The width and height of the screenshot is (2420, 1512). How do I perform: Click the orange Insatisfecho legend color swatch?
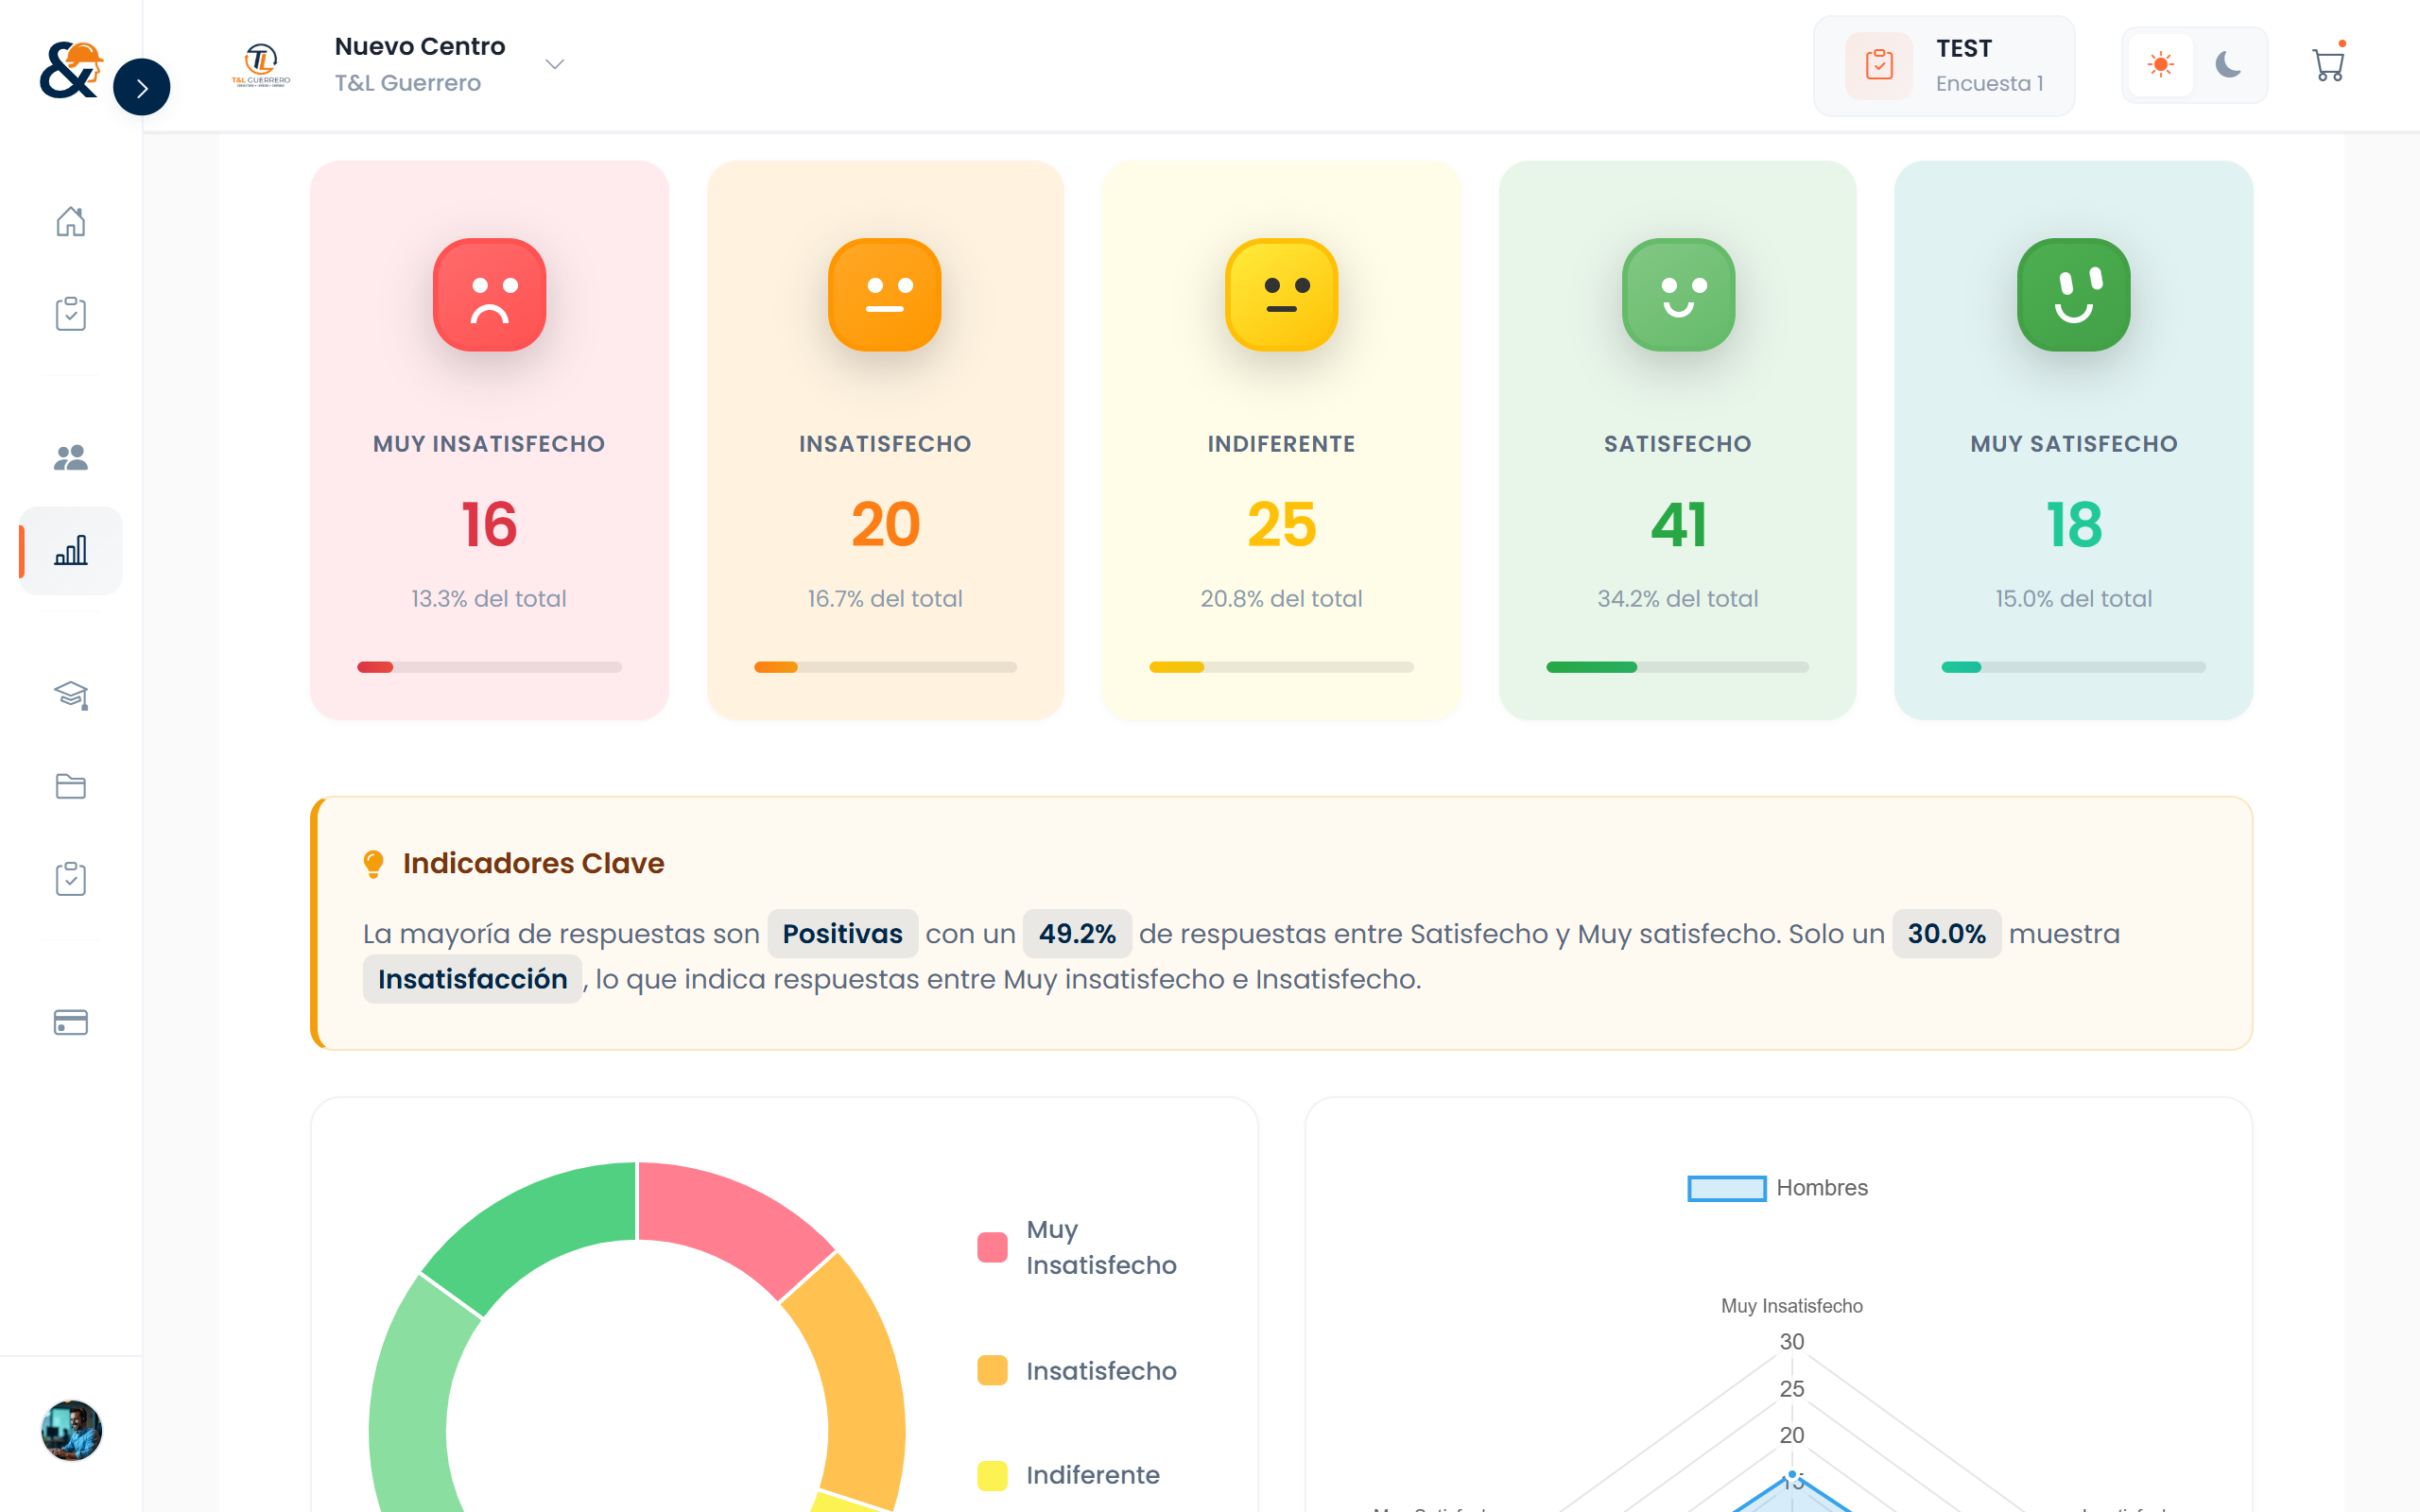coord(992,1370)
